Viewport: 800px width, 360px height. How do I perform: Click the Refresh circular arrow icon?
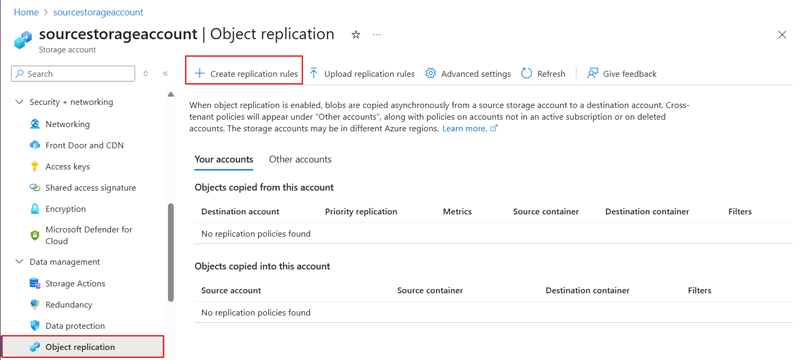click(526, 73)
